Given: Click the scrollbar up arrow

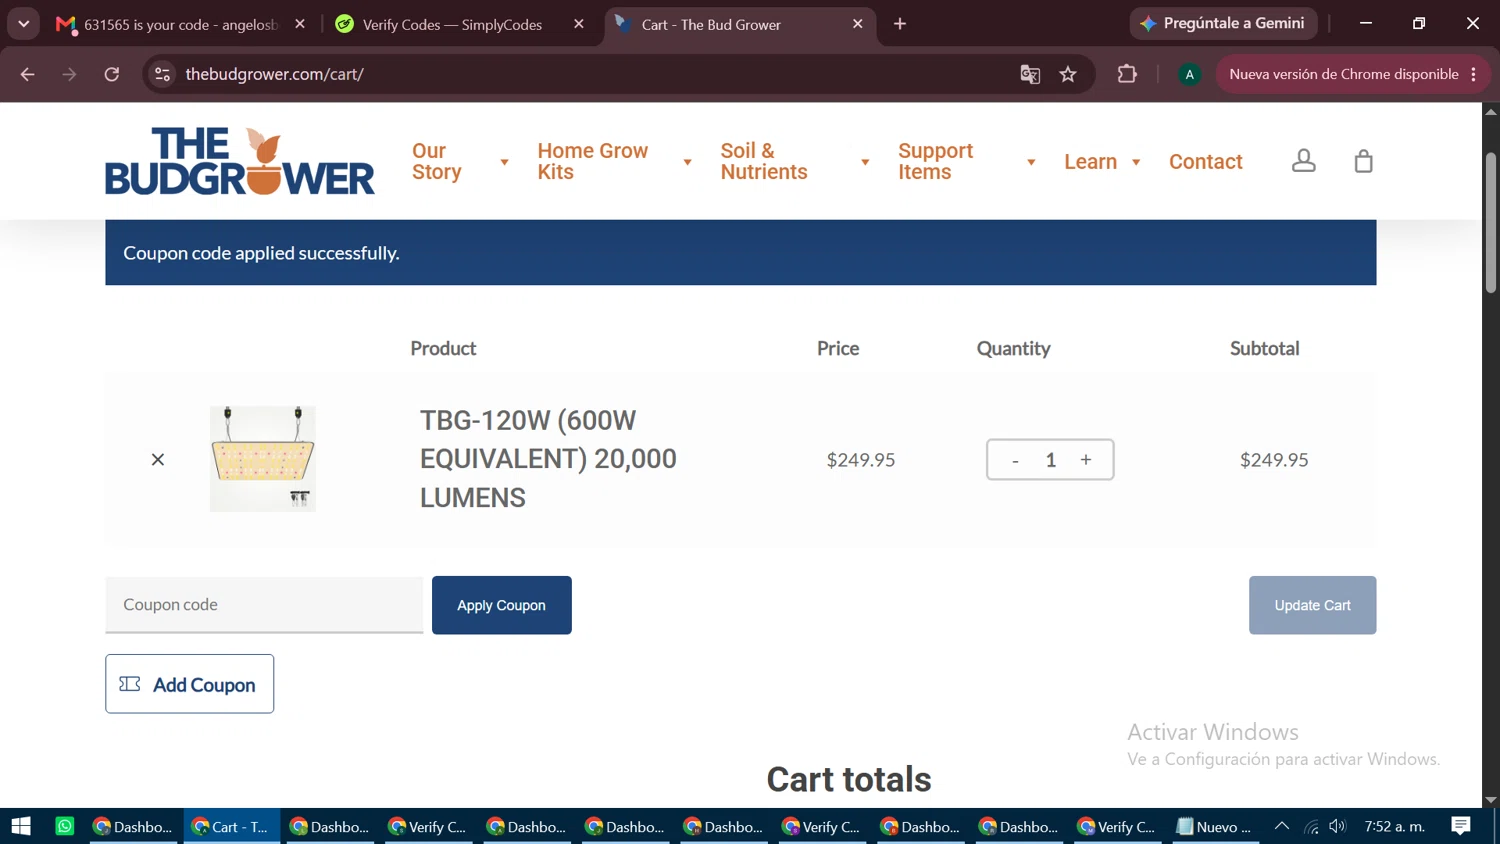Looking at the screenshot, I should [x=1491, y=111].
